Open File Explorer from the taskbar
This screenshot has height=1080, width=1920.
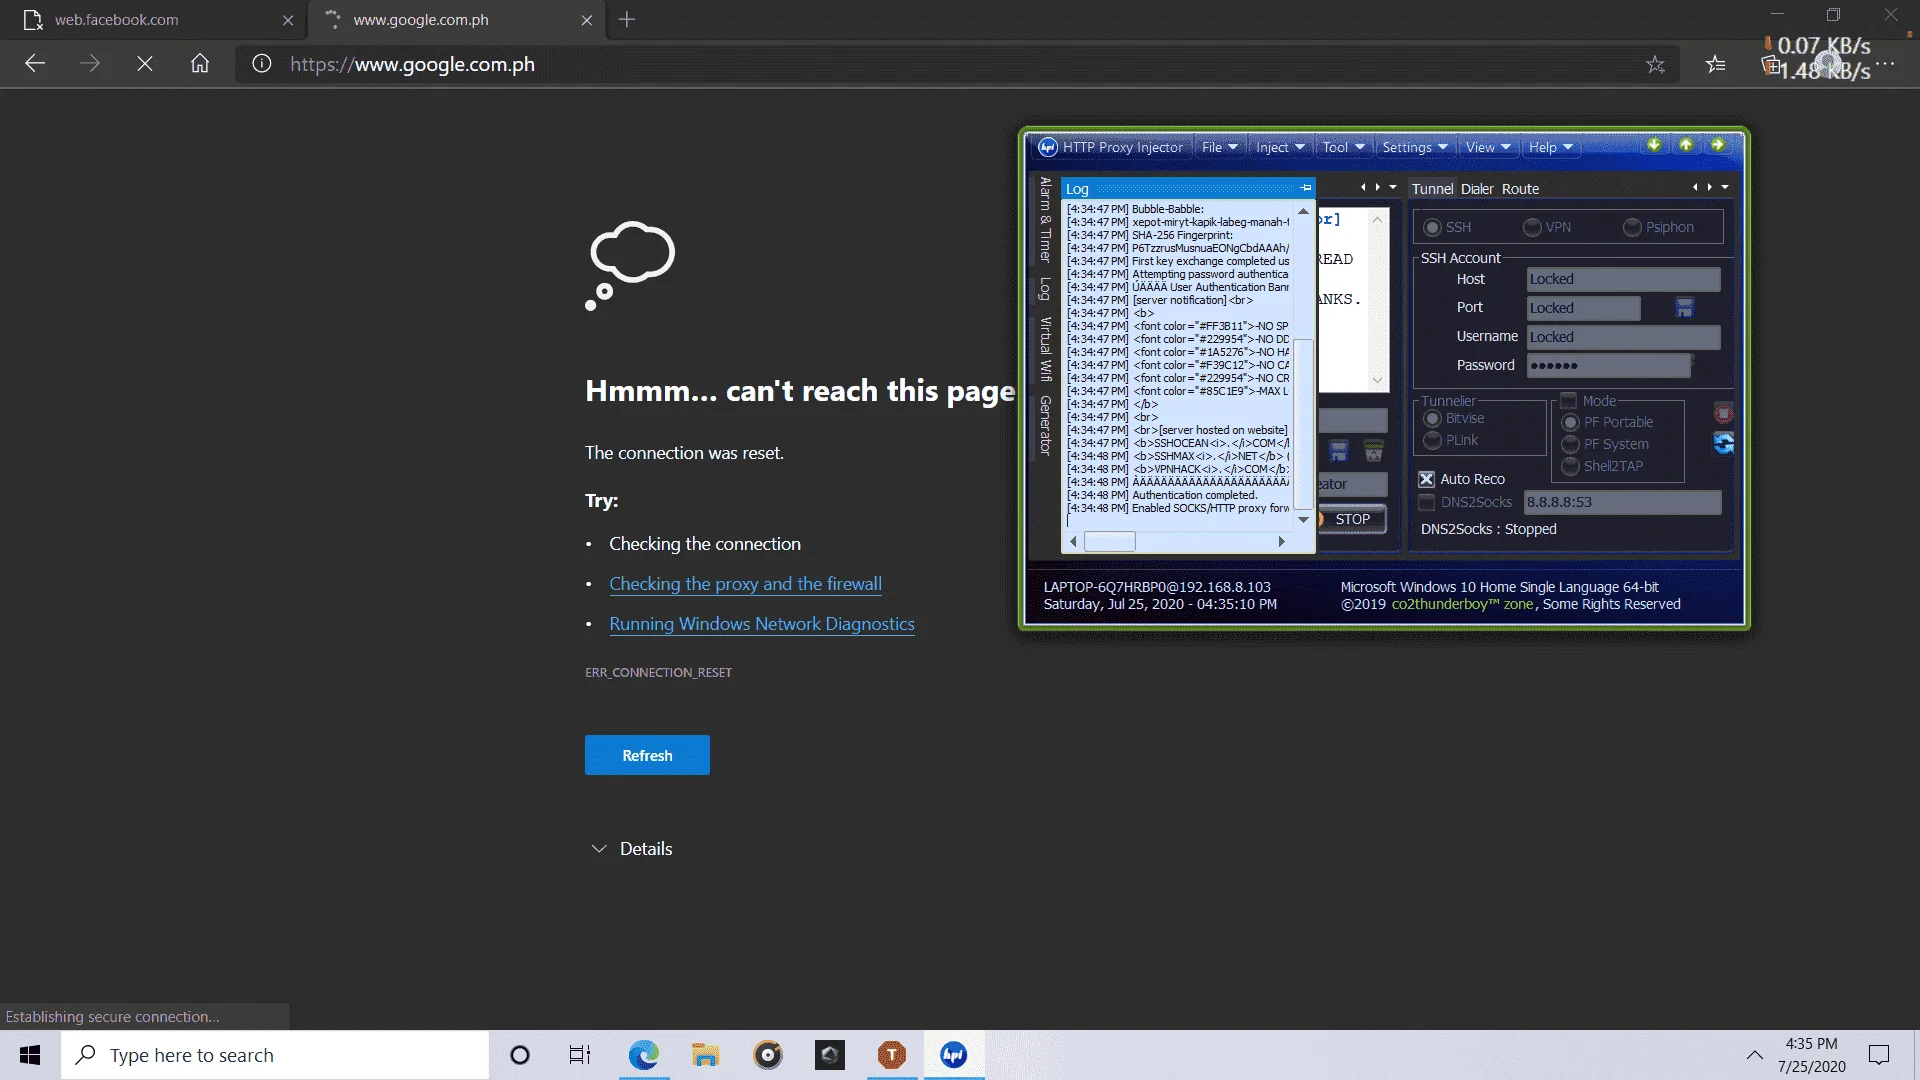click(706, 1055)
